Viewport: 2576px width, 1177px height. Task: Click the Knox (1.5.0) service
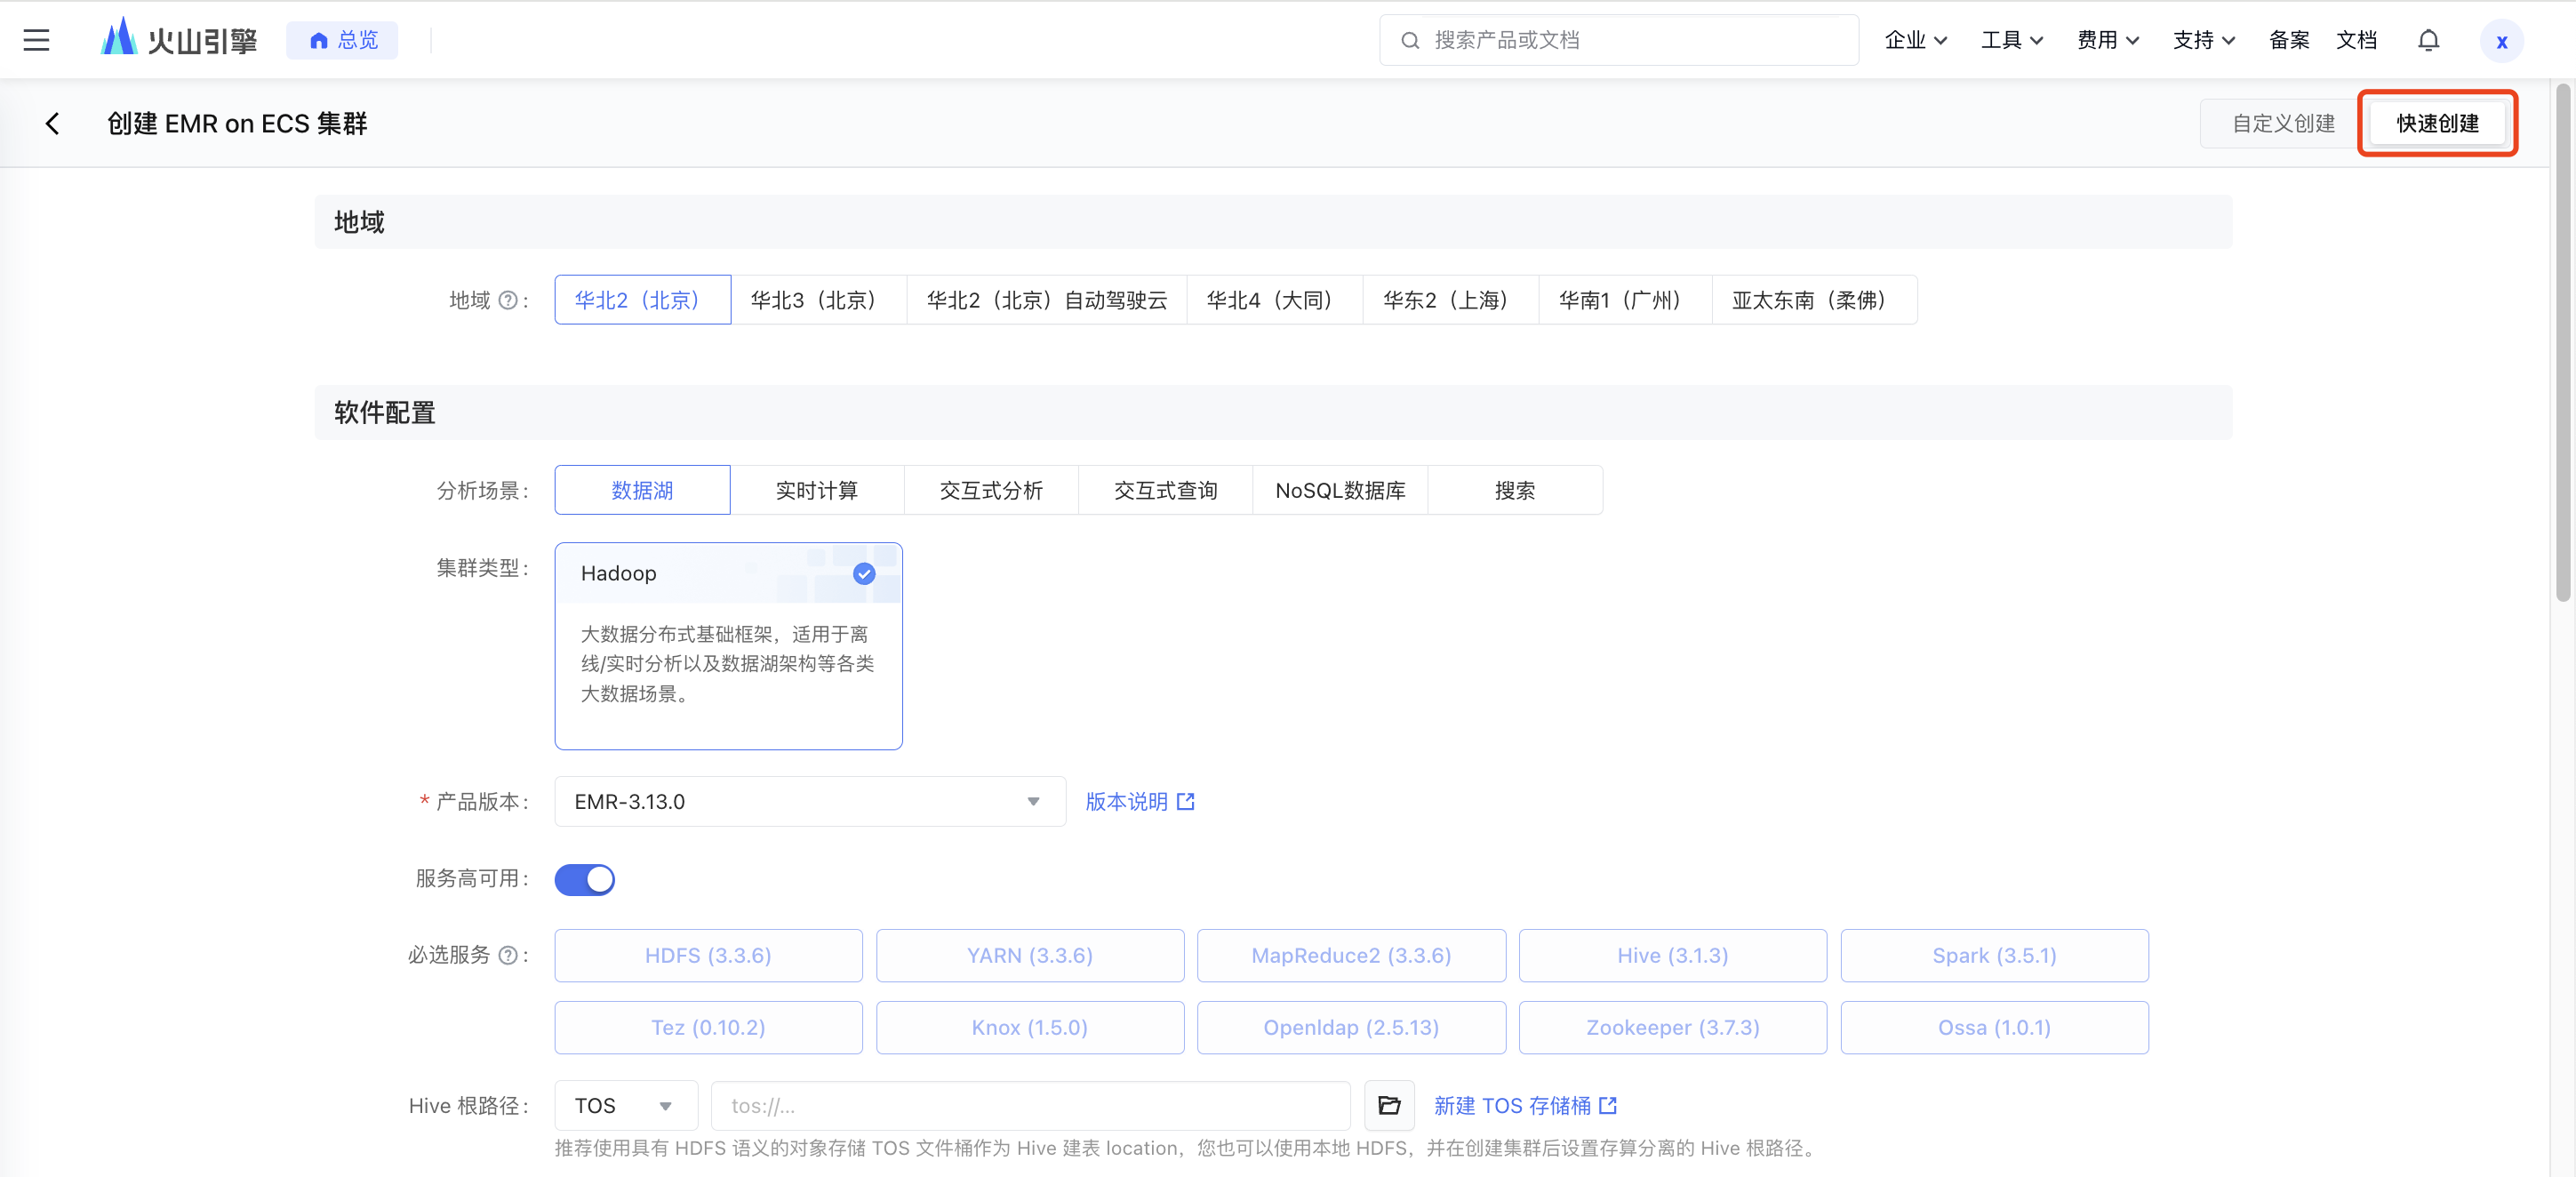point(1030,1027)
